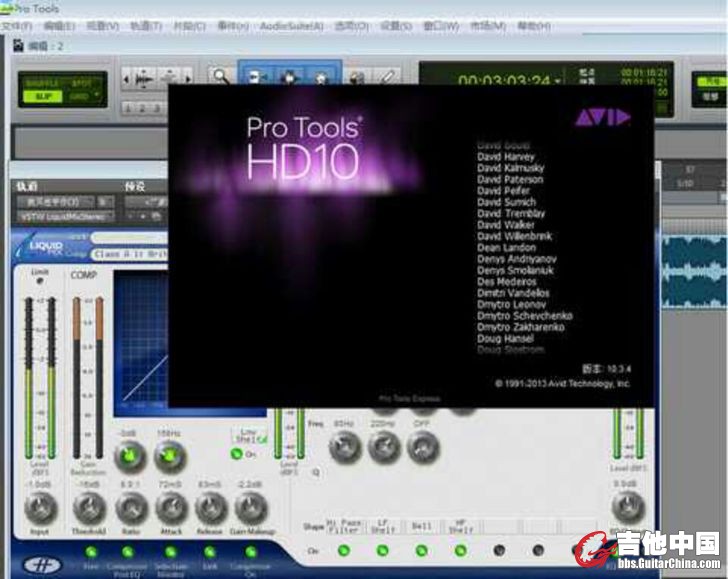Image resolution: width=728 pixels, height=579 pixels.
Task: Open the 窗口(W) menu
Action: click(x=441, y=26)
